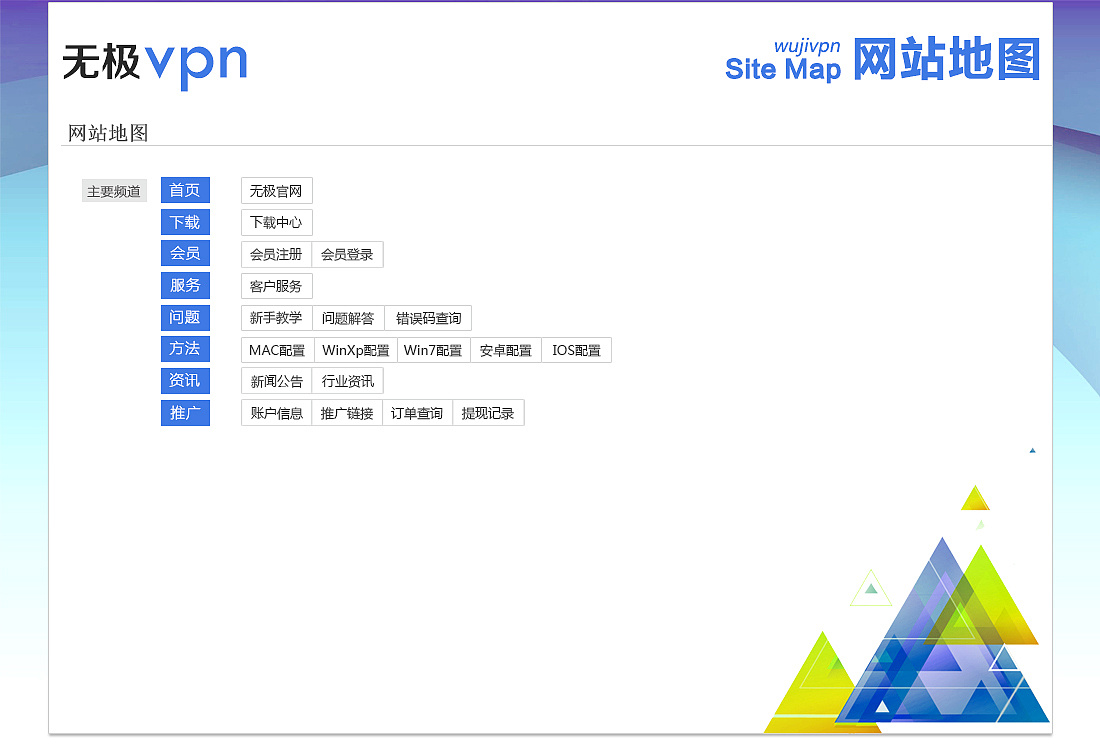The image size is (1100, 750).
Task: Open the MAC配置 configuration guide
Action: (x=275, y=349)
